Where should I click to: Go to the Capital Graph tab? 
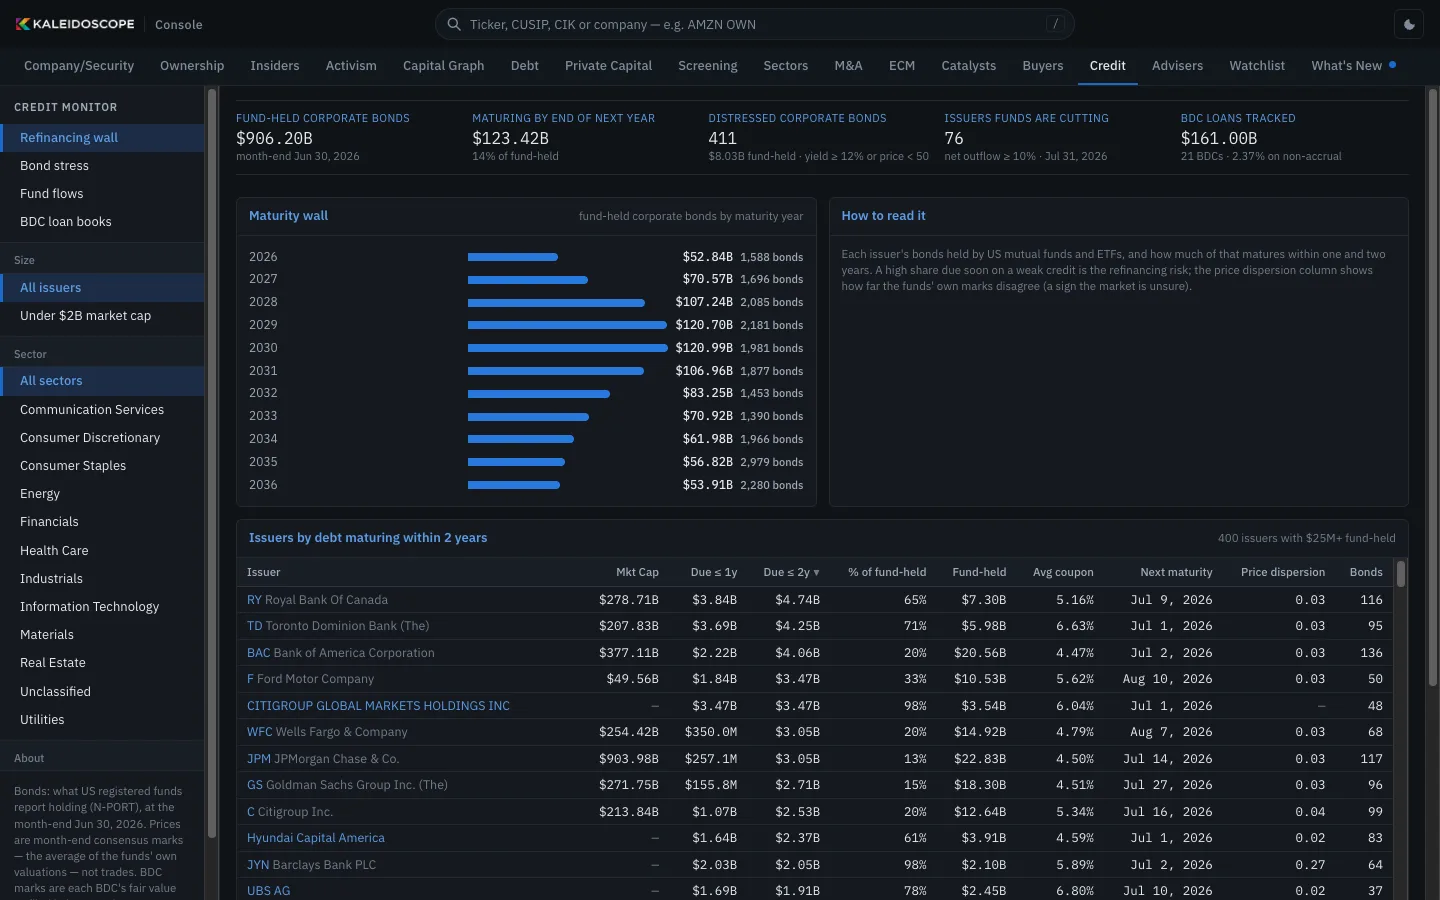click(x=444, y=66)
